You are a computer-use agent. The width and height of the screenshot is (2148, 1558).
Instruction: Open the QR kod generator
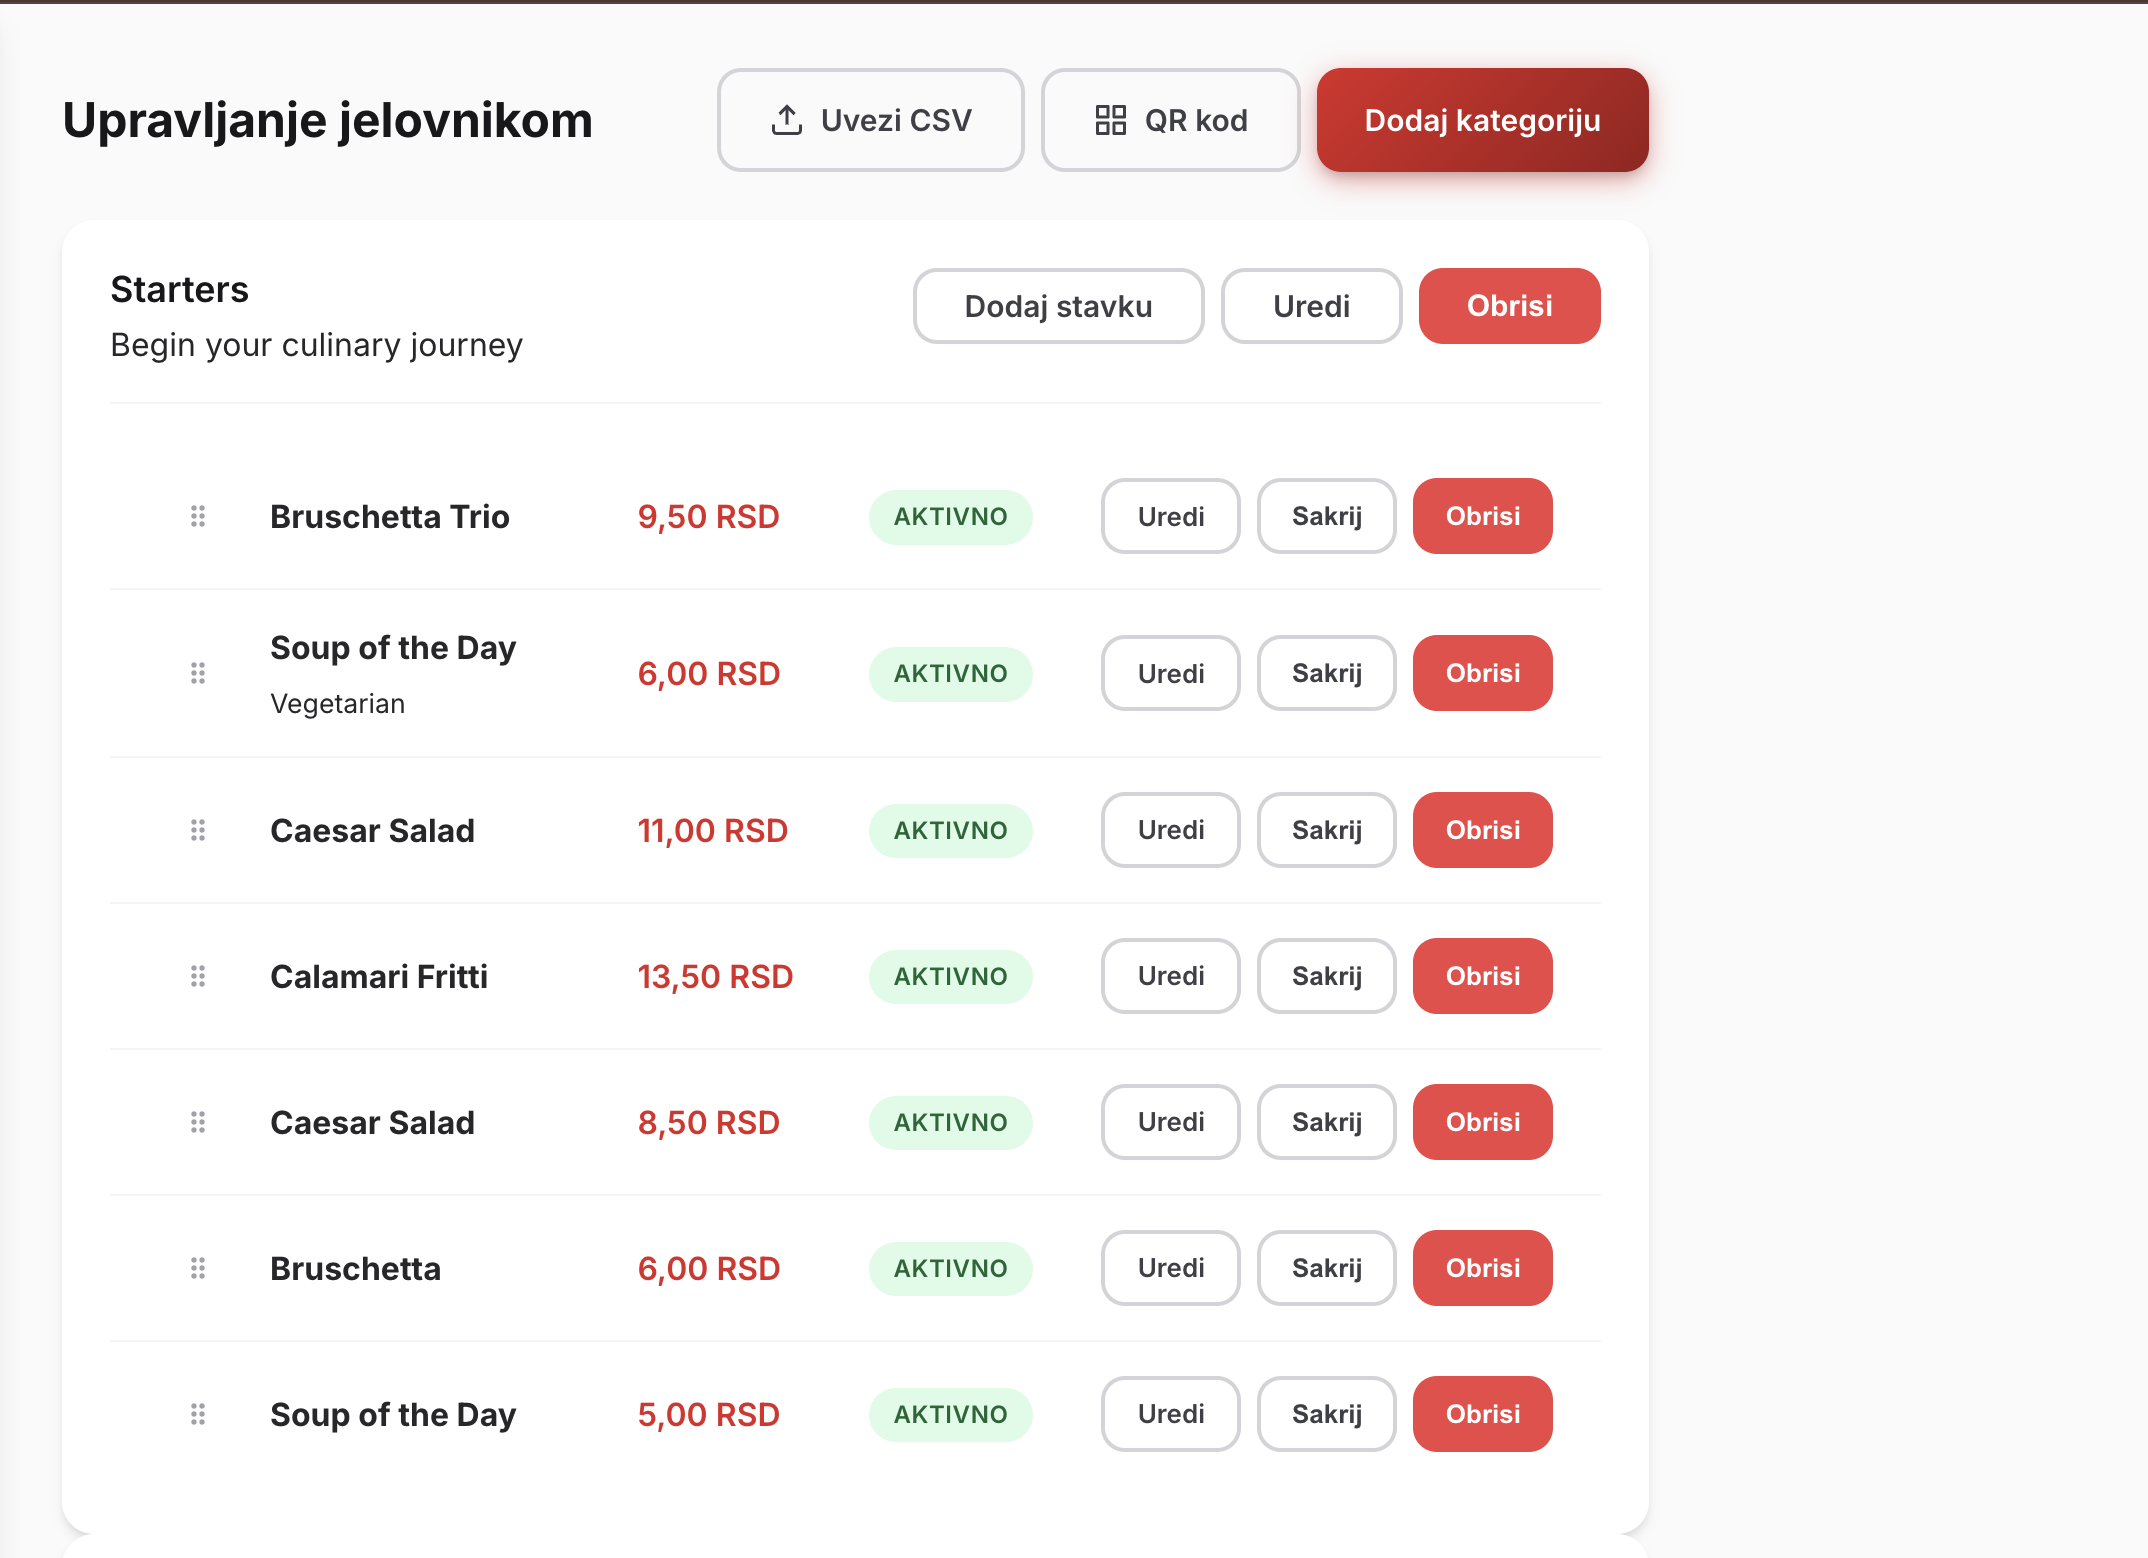1170,120
